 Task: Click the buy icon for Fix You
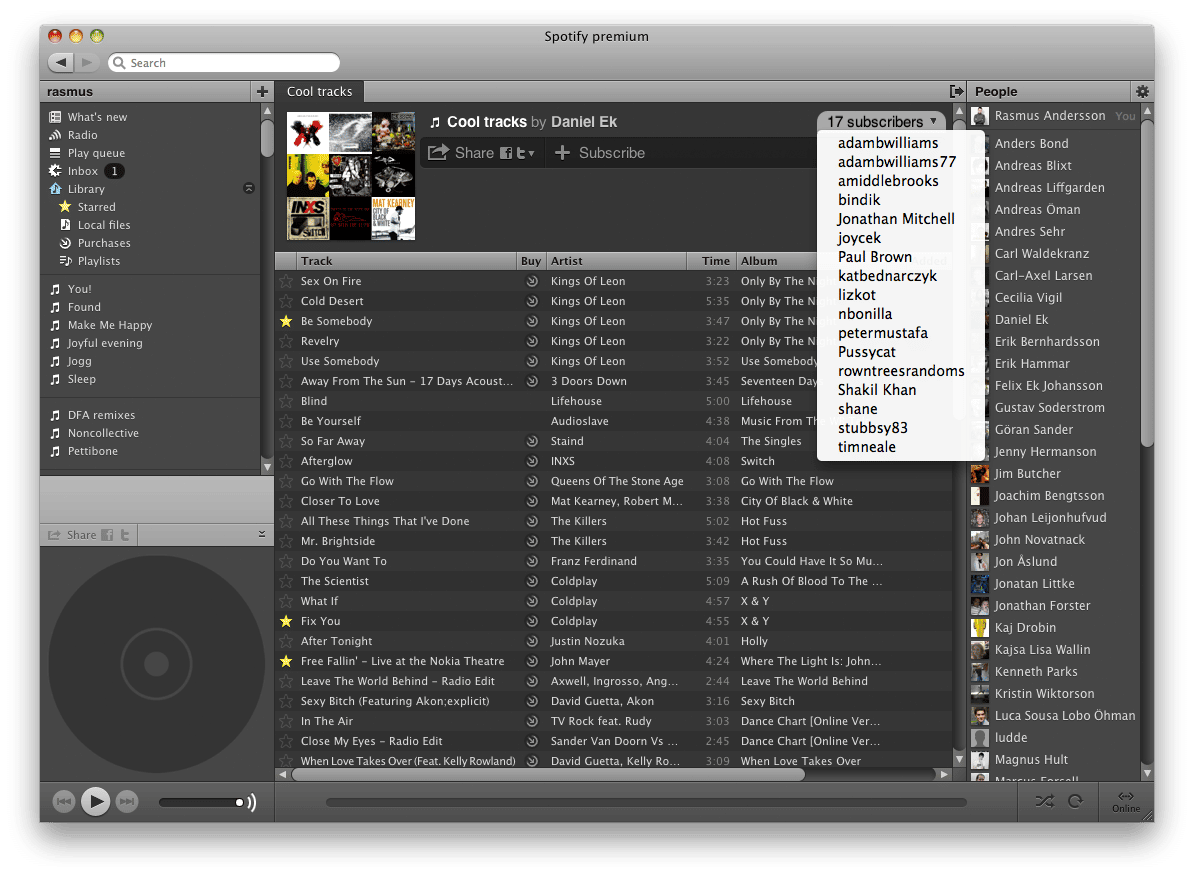(532, 621)
